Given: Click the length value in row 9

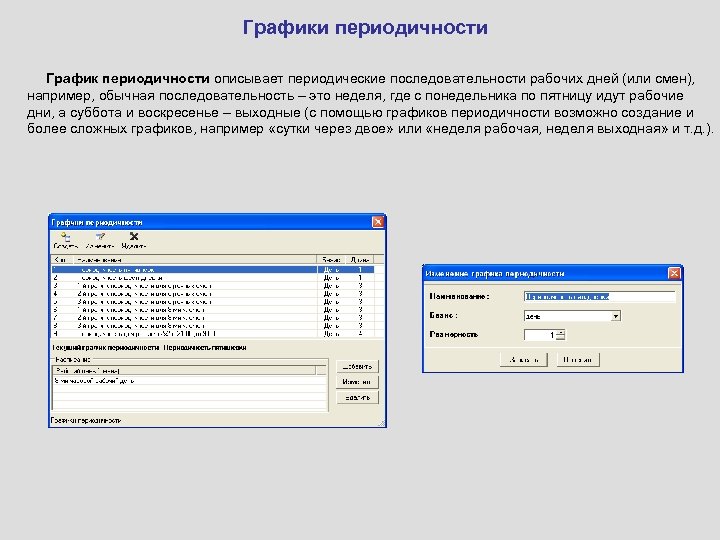Looking at the screenshot, I should pos(360,334).
